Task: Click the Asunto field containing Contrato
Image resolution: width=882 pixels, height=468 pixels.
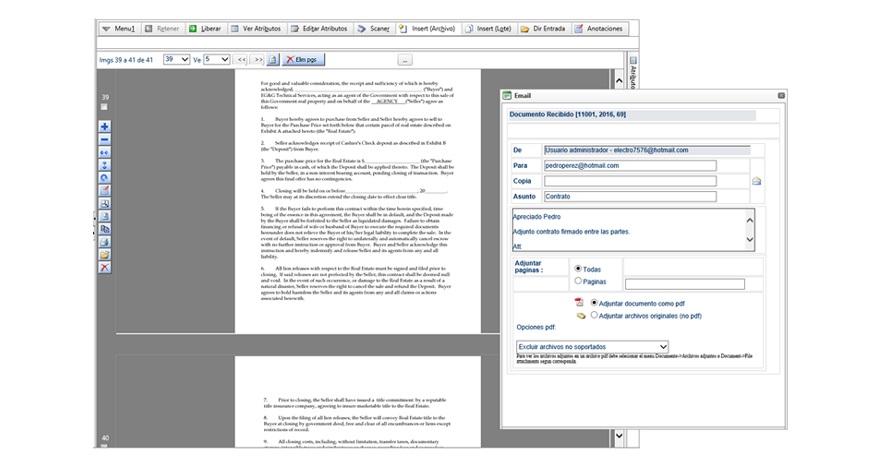Action: coord(630,196)
